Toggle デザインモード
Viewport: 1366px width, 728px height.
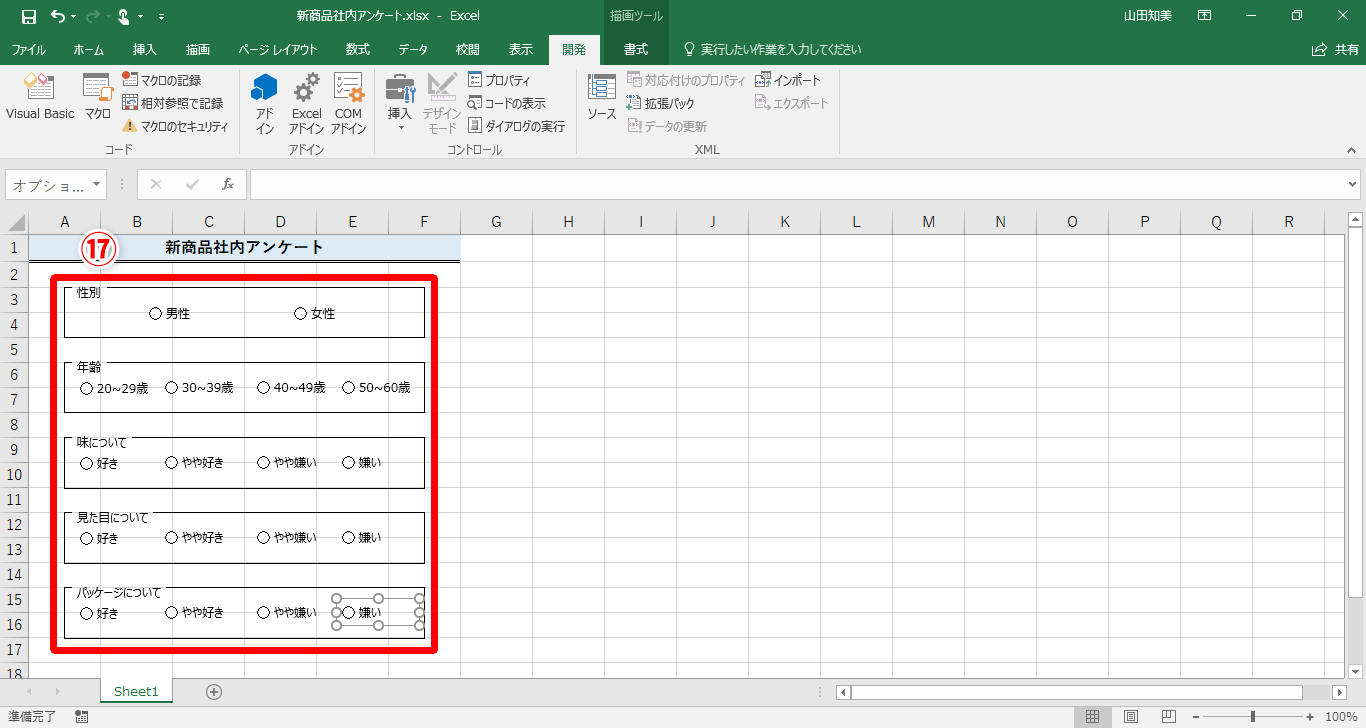(x=442, y=104)
